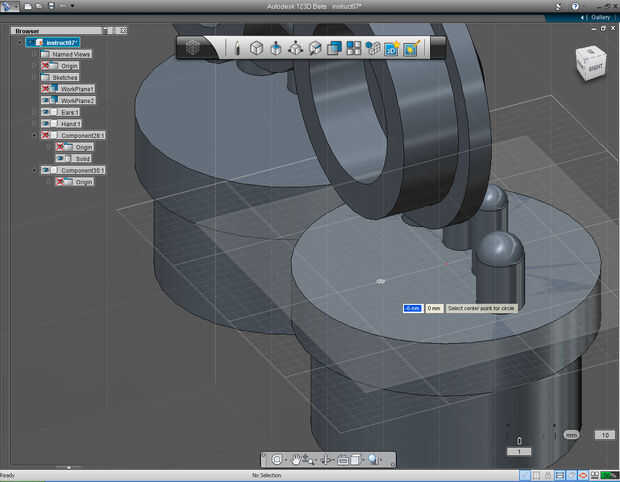Select the Primitives box icon in toolbar
Screen dimensions: 620x482
(256, 48)
